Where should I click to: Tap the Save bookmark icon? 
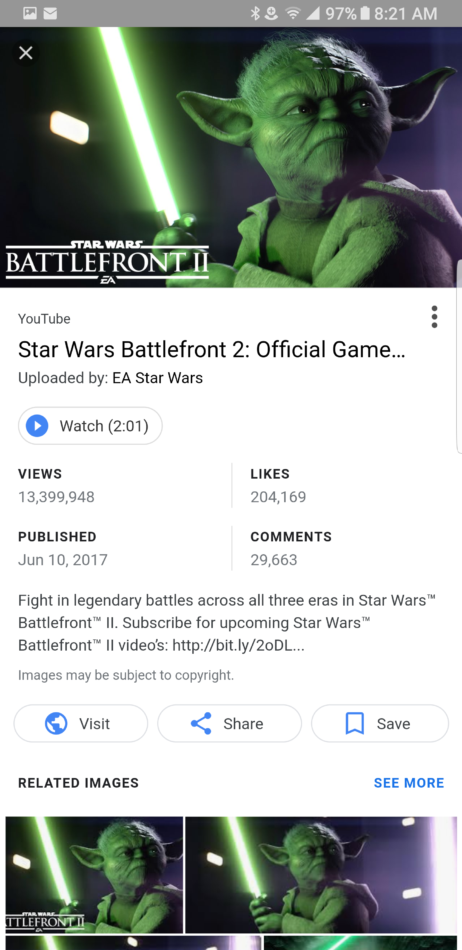(x=355, y=723)
